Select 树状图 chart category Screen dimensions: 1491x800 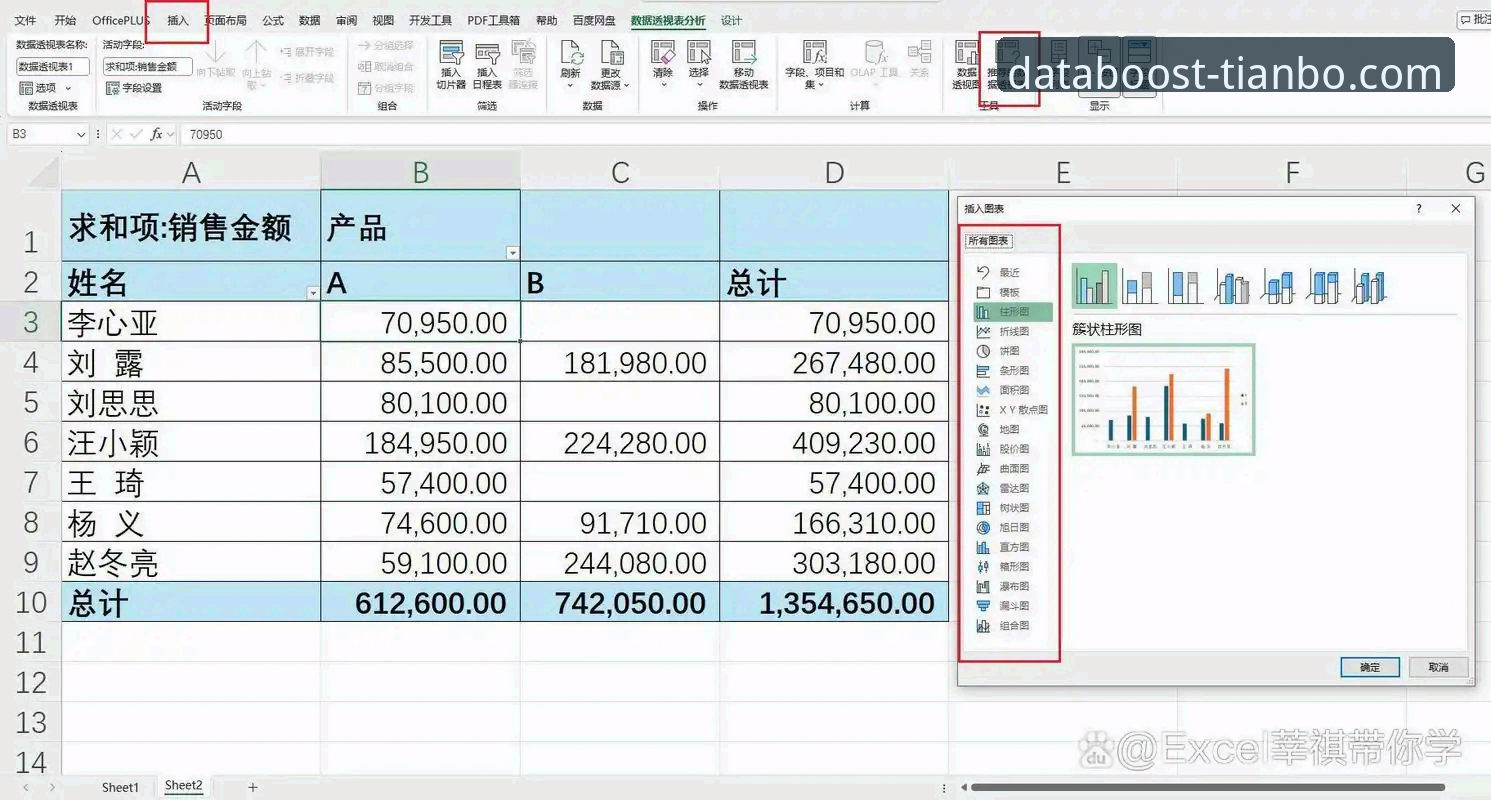click(1012, 508)
